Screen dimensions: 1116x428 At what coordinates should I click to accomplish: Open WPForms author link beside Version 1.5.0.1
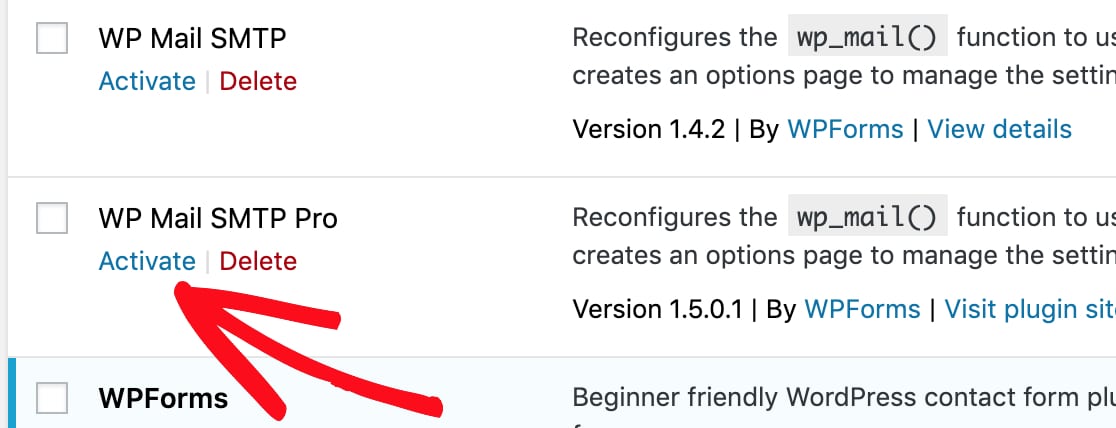coord(862,309)
